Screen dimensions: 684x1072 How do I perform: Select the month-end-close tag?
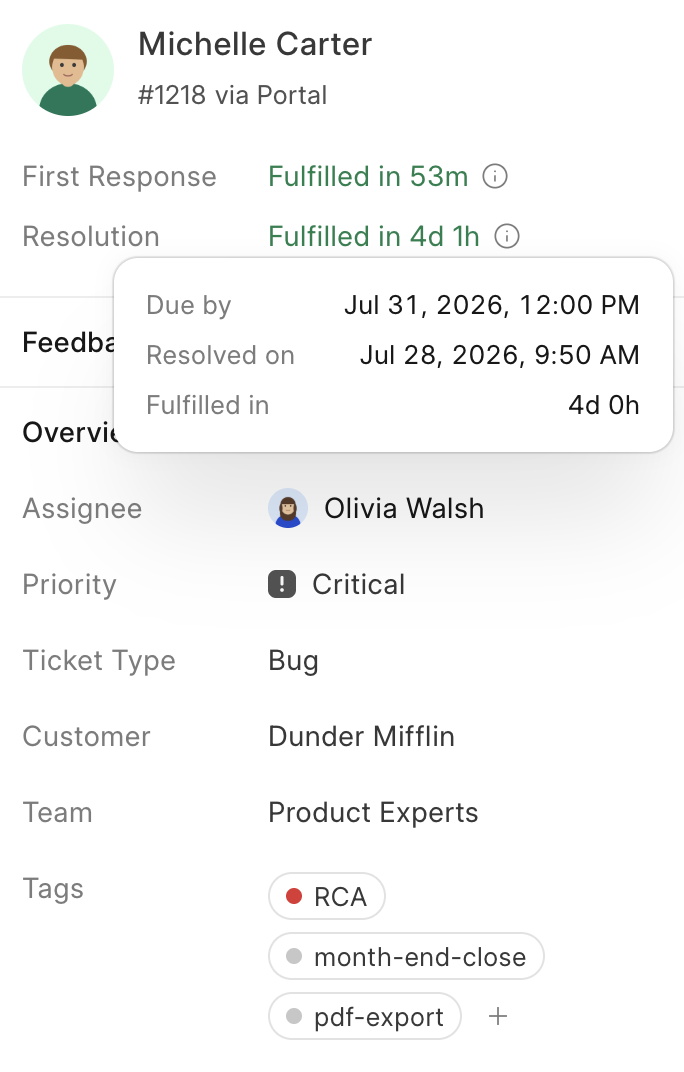pos(406,956)
